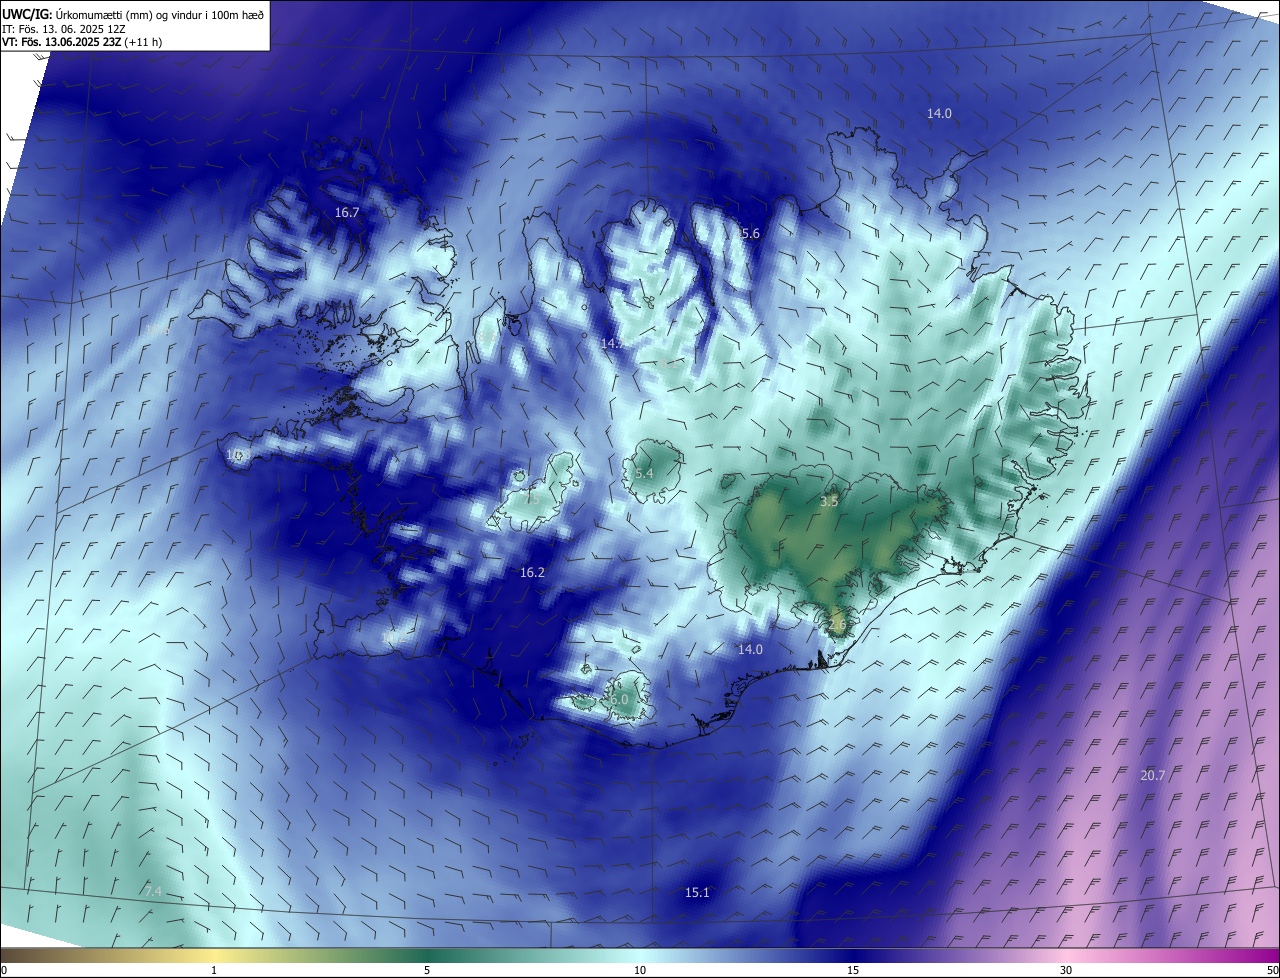Click the 'VT: Fös. 13.06.2025 23Z' line
Screen dimensions: 1280x978
coord(61,42)
